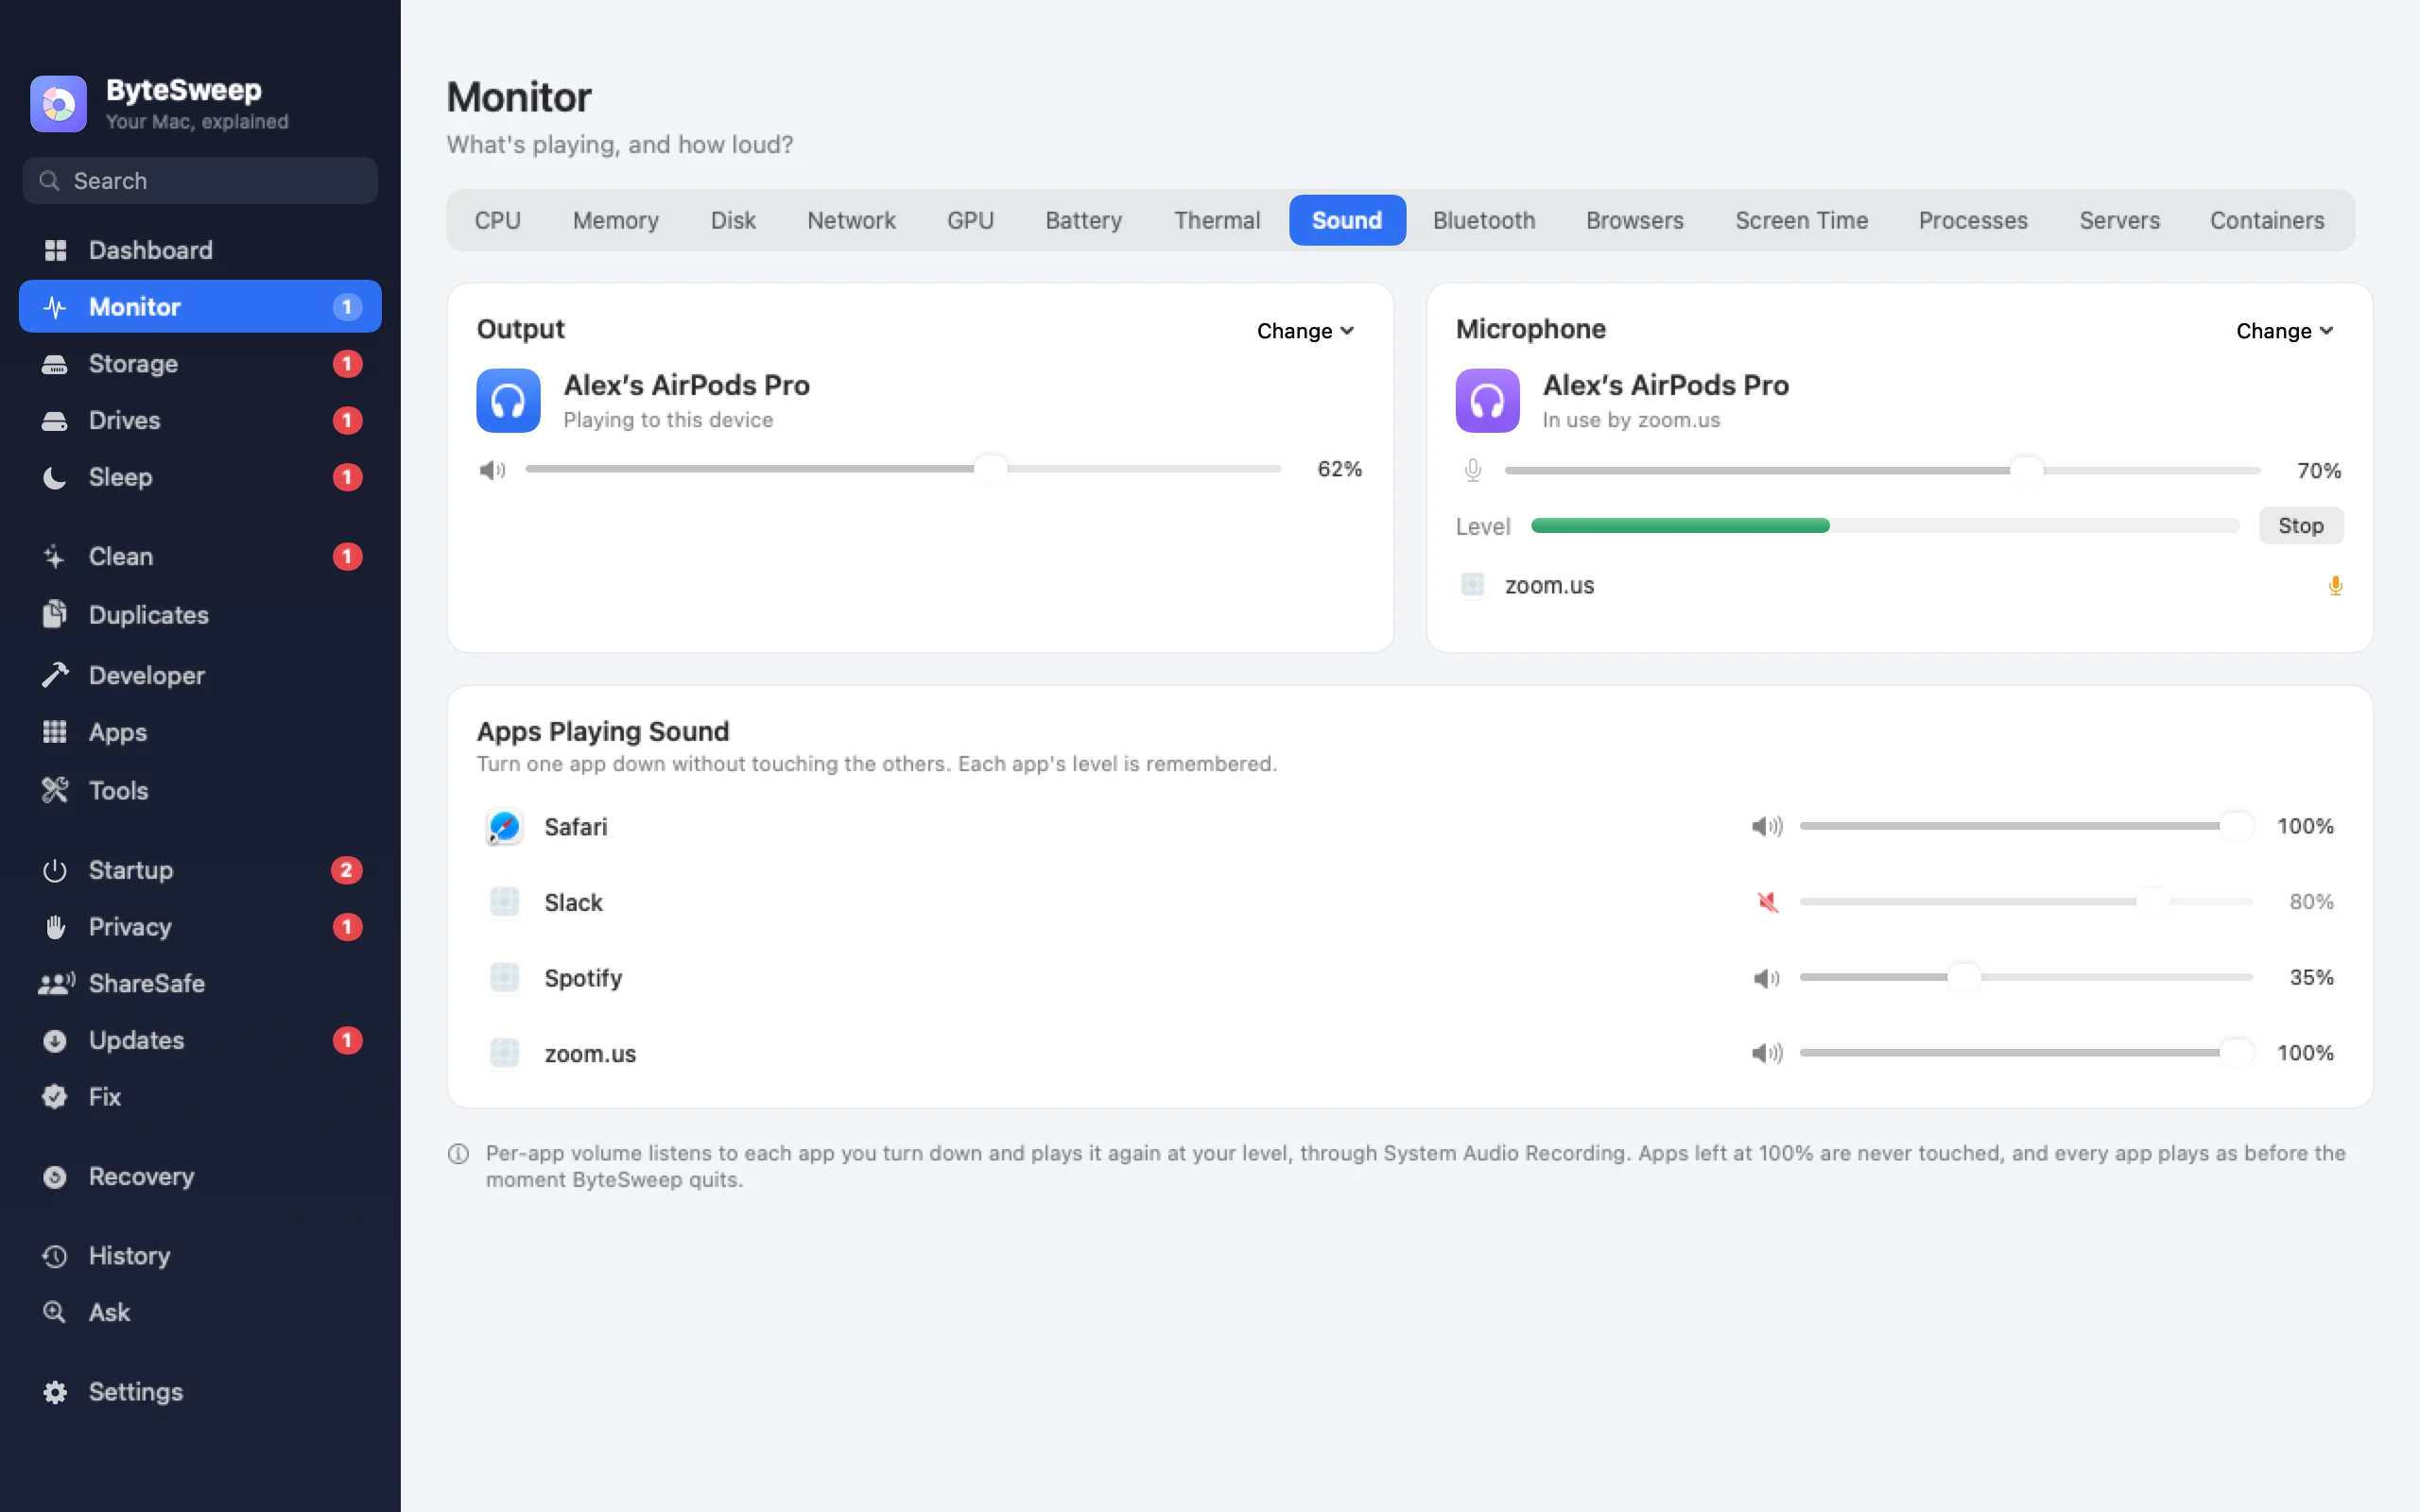Viewport: 2420px width, 1512px height.
Task: Click the orange microphone indicator for zoom.us
Action: (x=2335, y=585)
